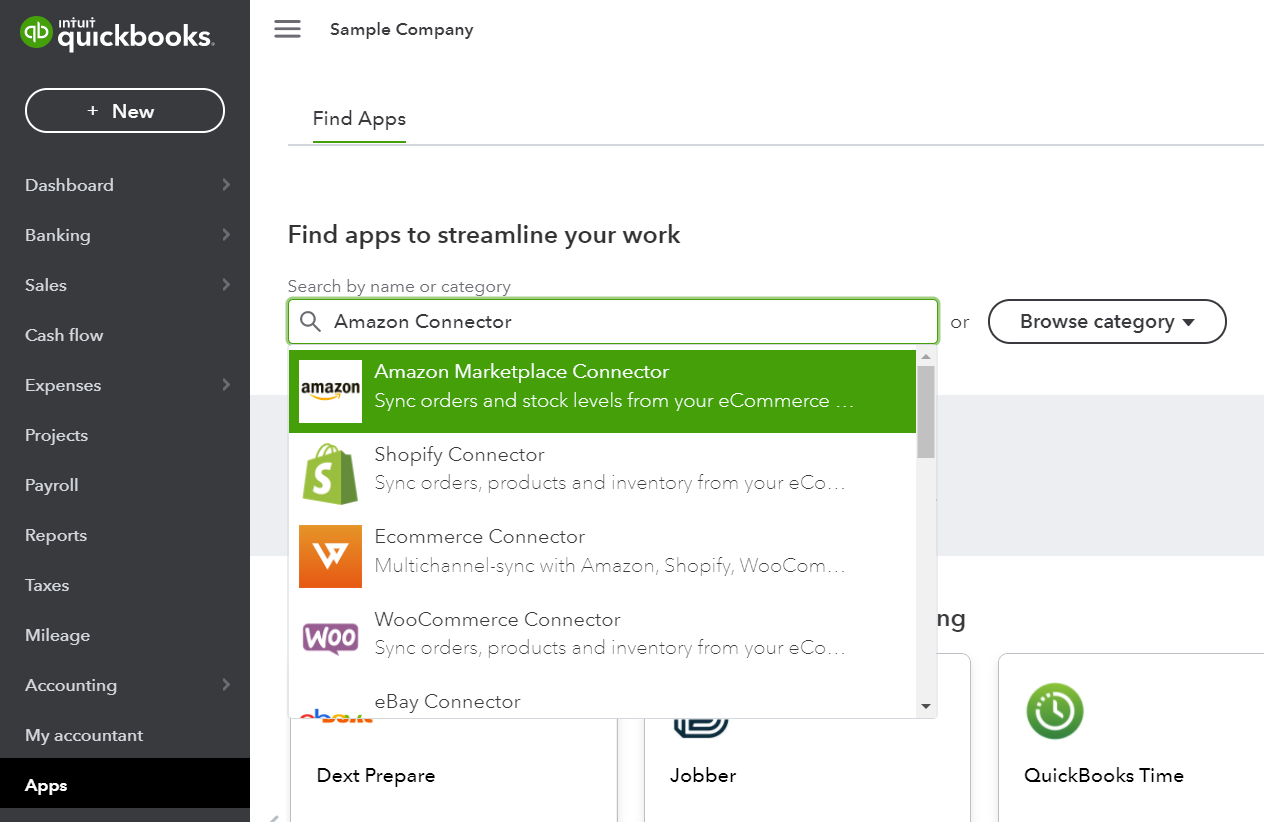Open Accounting in the sidebar
Image resolution: width=1264 pixels, height=822 pixels.
[71, 685]
